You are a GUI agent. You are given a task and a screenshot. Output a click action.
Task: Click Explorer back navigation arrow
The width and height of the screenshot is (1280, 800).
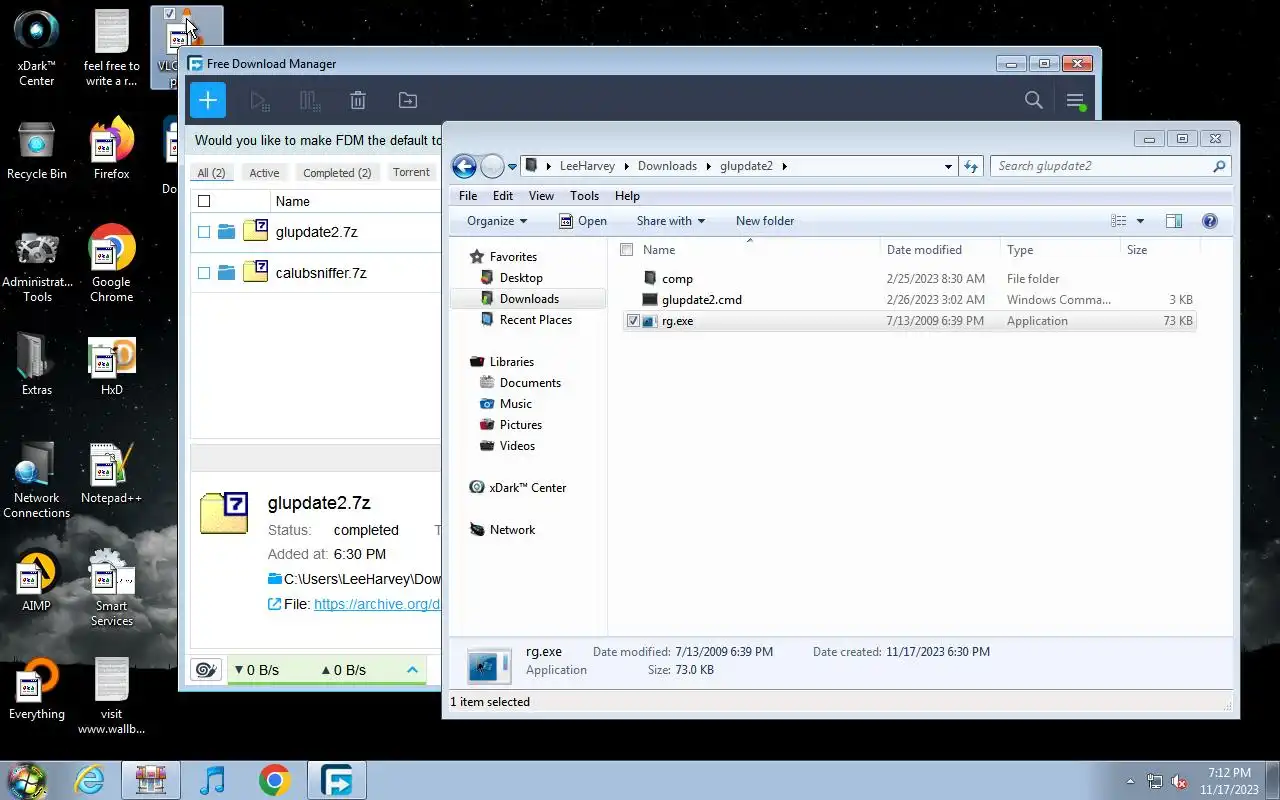464,166
